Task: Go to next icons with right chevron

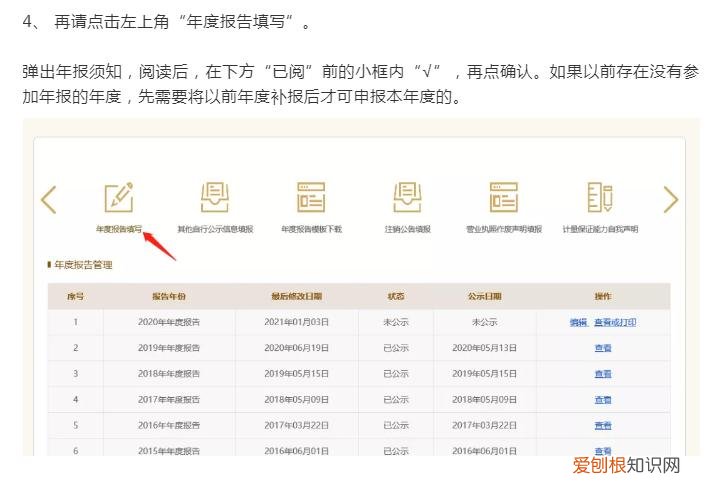Action: [671, 199]
